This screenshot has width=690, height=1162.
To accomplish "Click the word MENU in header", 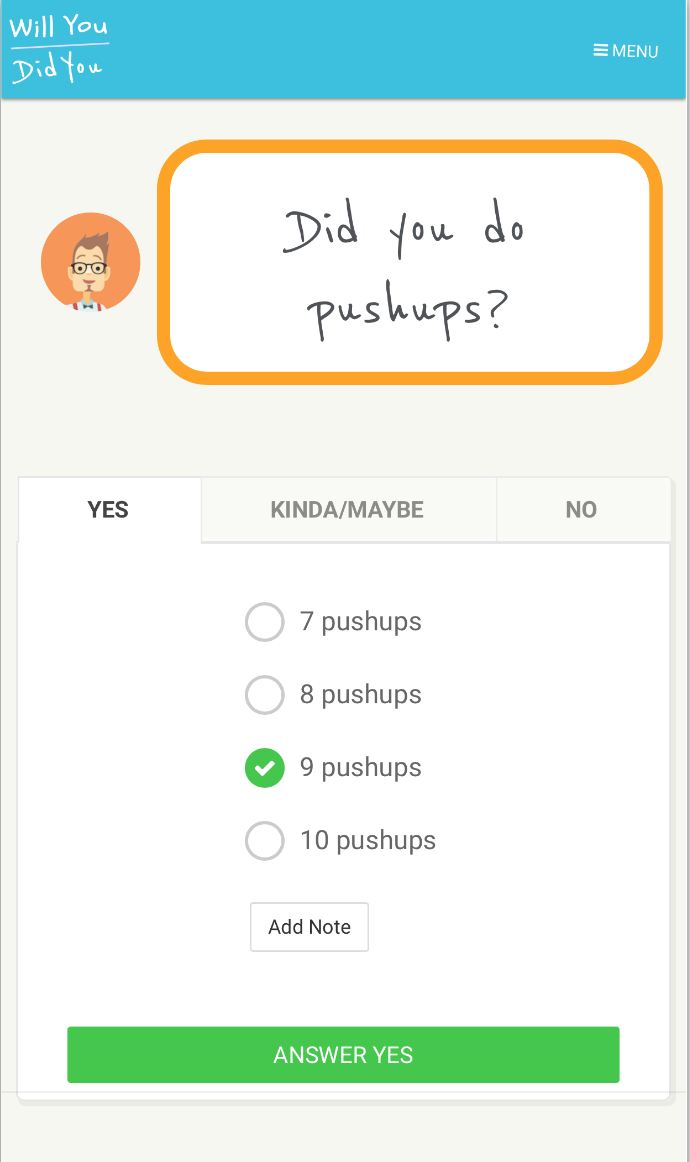I will point(636,51).
